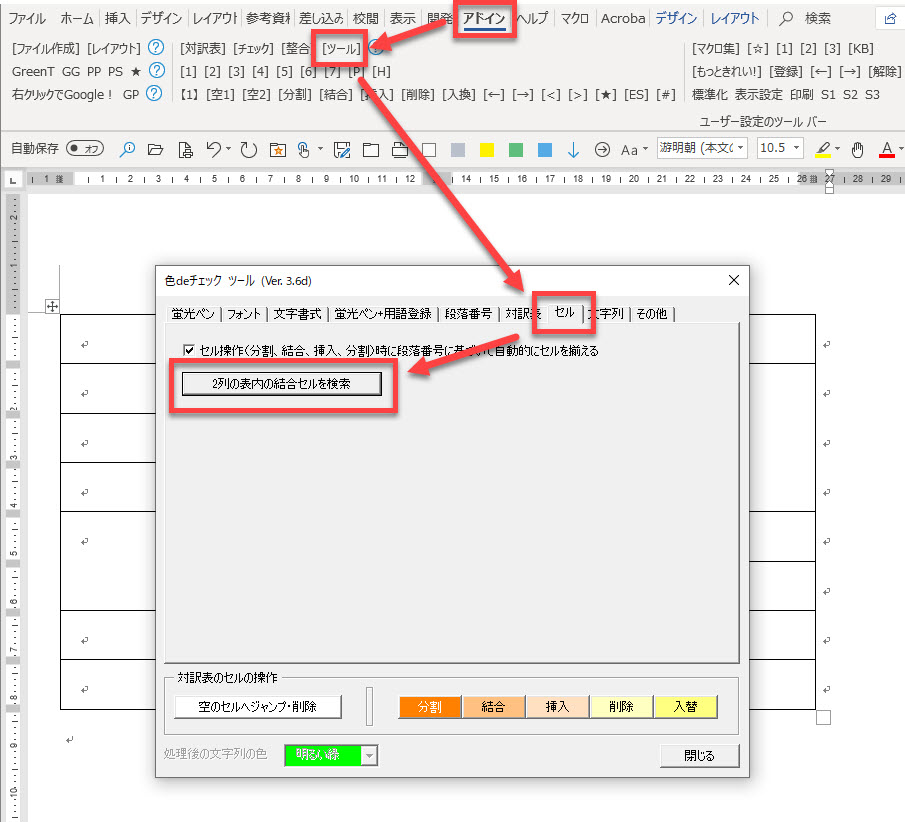Uncheck the セル操作 auto-align checkbox

[x=188, y=351]
